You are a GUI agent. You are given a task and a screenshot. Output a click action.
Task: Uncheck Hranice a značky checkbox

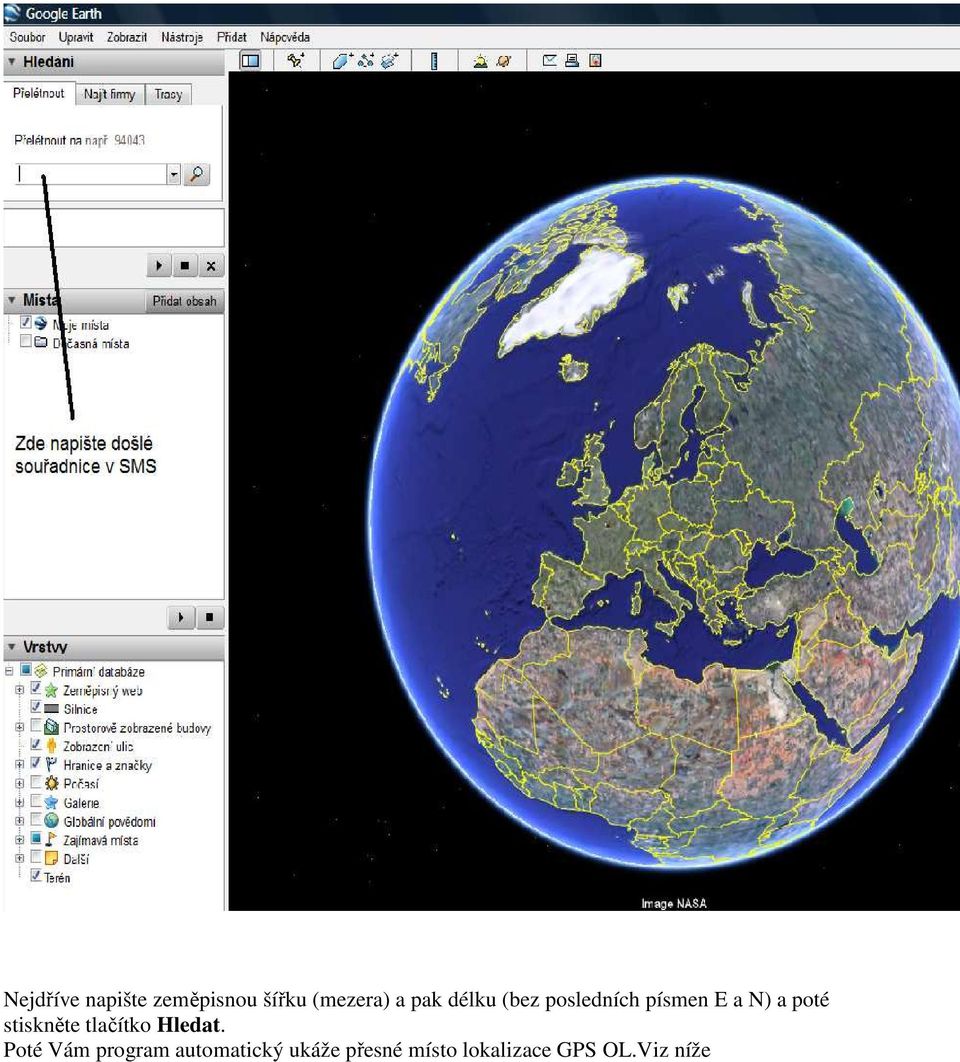36,763
